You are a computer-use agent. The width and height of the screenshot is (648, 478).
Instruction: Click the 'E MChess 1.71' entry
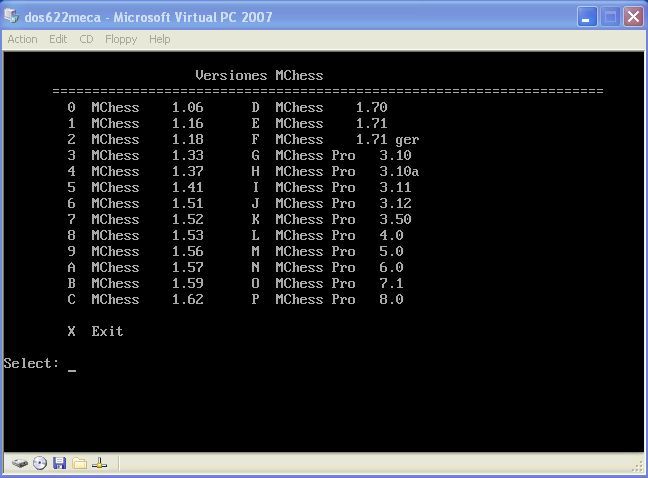pyautogui.click(x=319, y=124)
